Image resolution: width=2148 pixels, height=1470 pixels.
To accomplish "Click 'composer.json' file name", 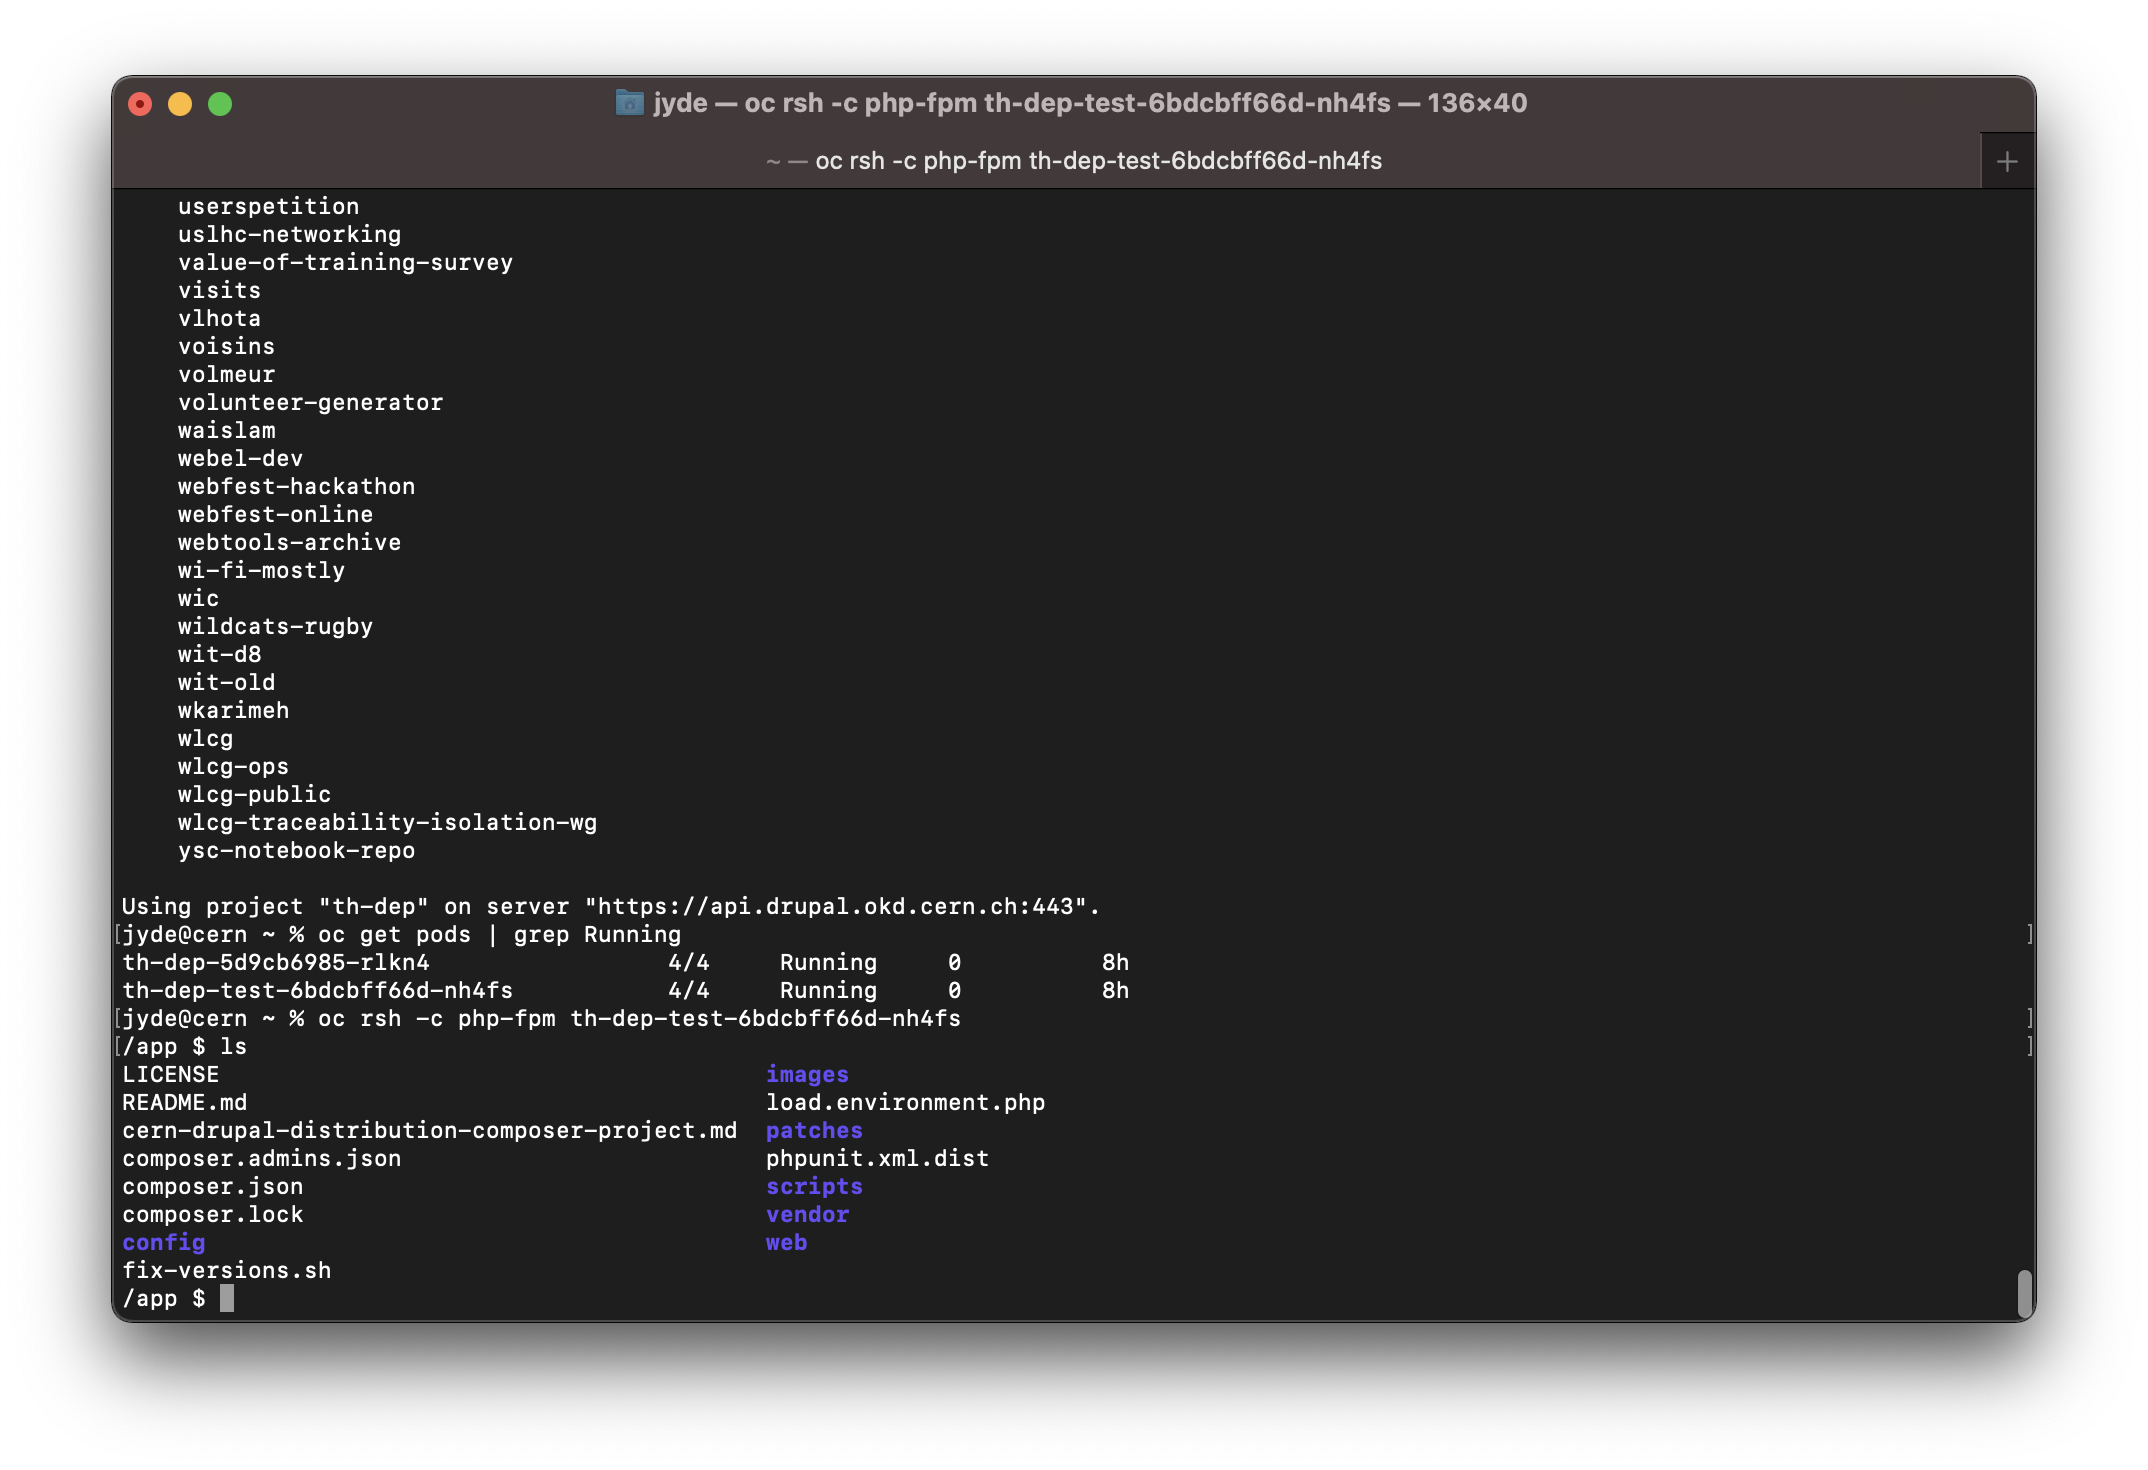I will (213, 1187).
